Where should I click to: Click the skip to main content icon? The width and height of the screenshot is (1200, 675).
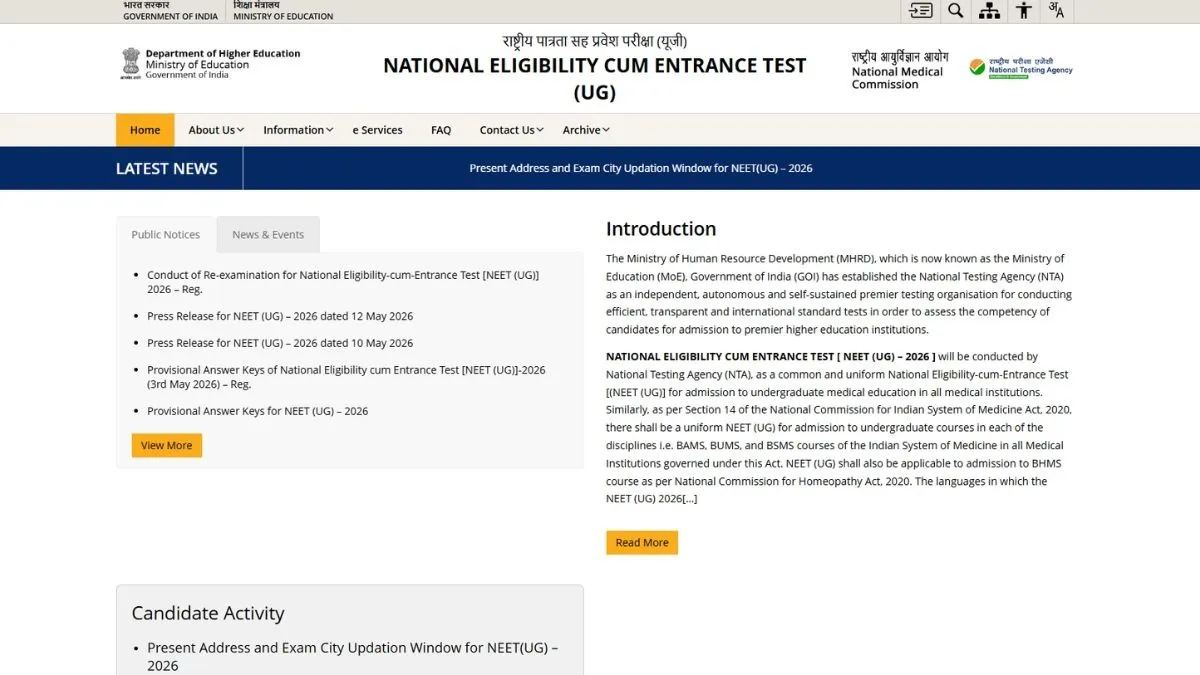pos(921,10)
